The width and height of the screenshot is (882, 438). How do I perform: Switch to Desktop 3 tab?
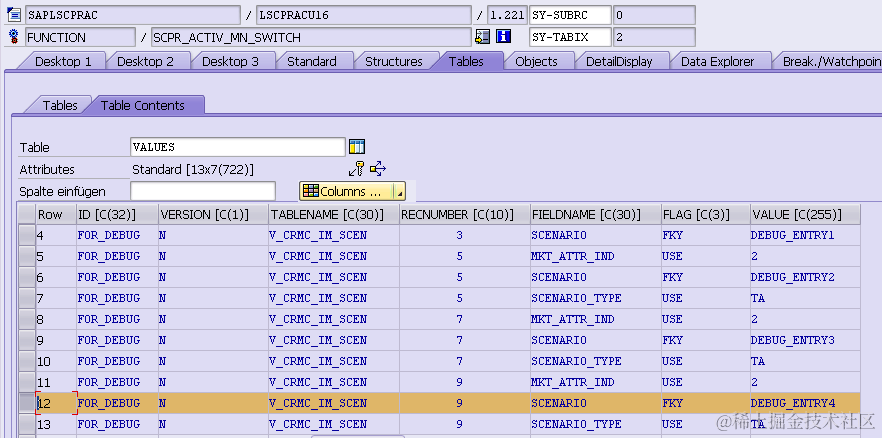point(230,61)
